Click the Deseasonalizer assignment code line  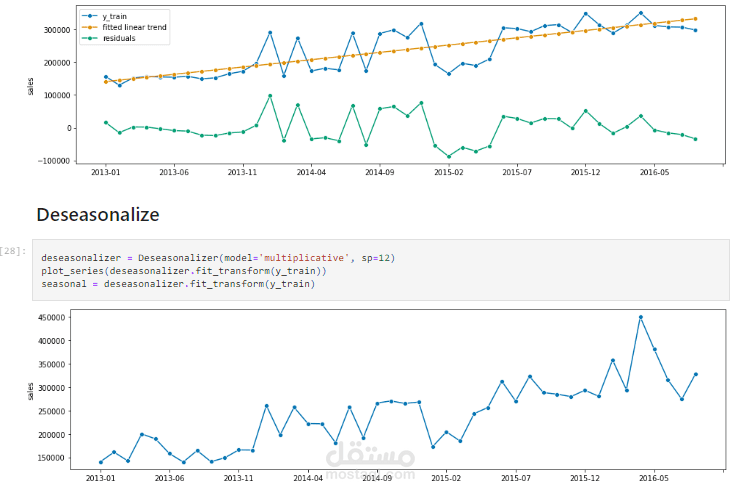tap(218, 258)
